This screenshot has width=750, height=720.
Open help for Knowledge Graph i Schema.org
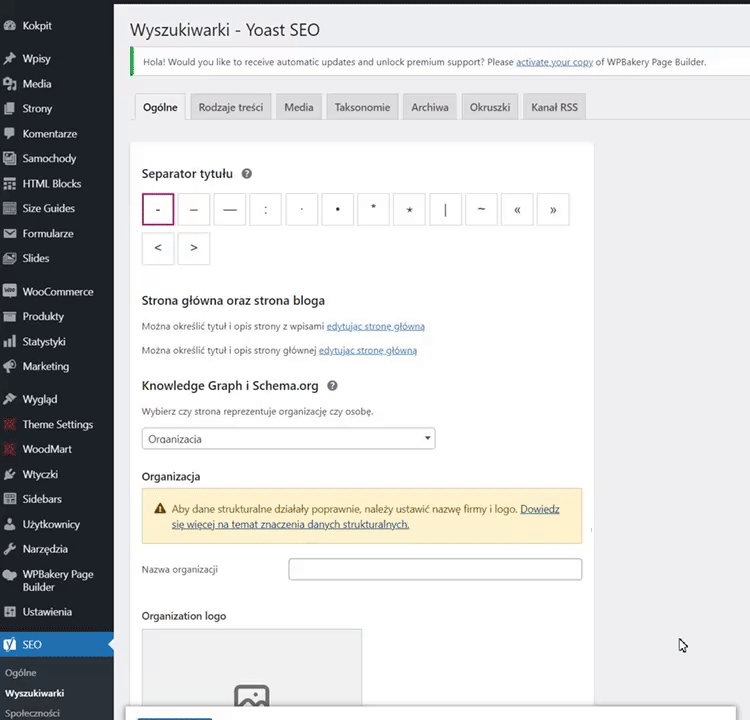pos(332,386)
